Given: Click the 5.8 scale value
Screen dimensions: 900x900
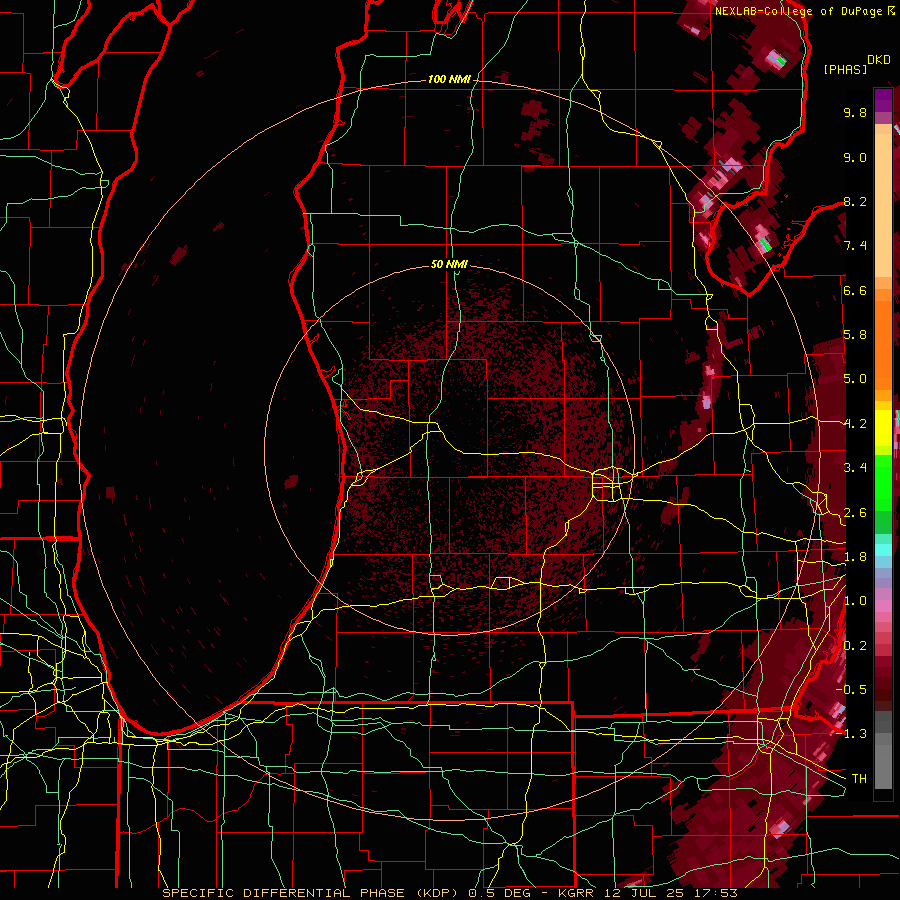Looking at the screenshot, I should 855,335.
